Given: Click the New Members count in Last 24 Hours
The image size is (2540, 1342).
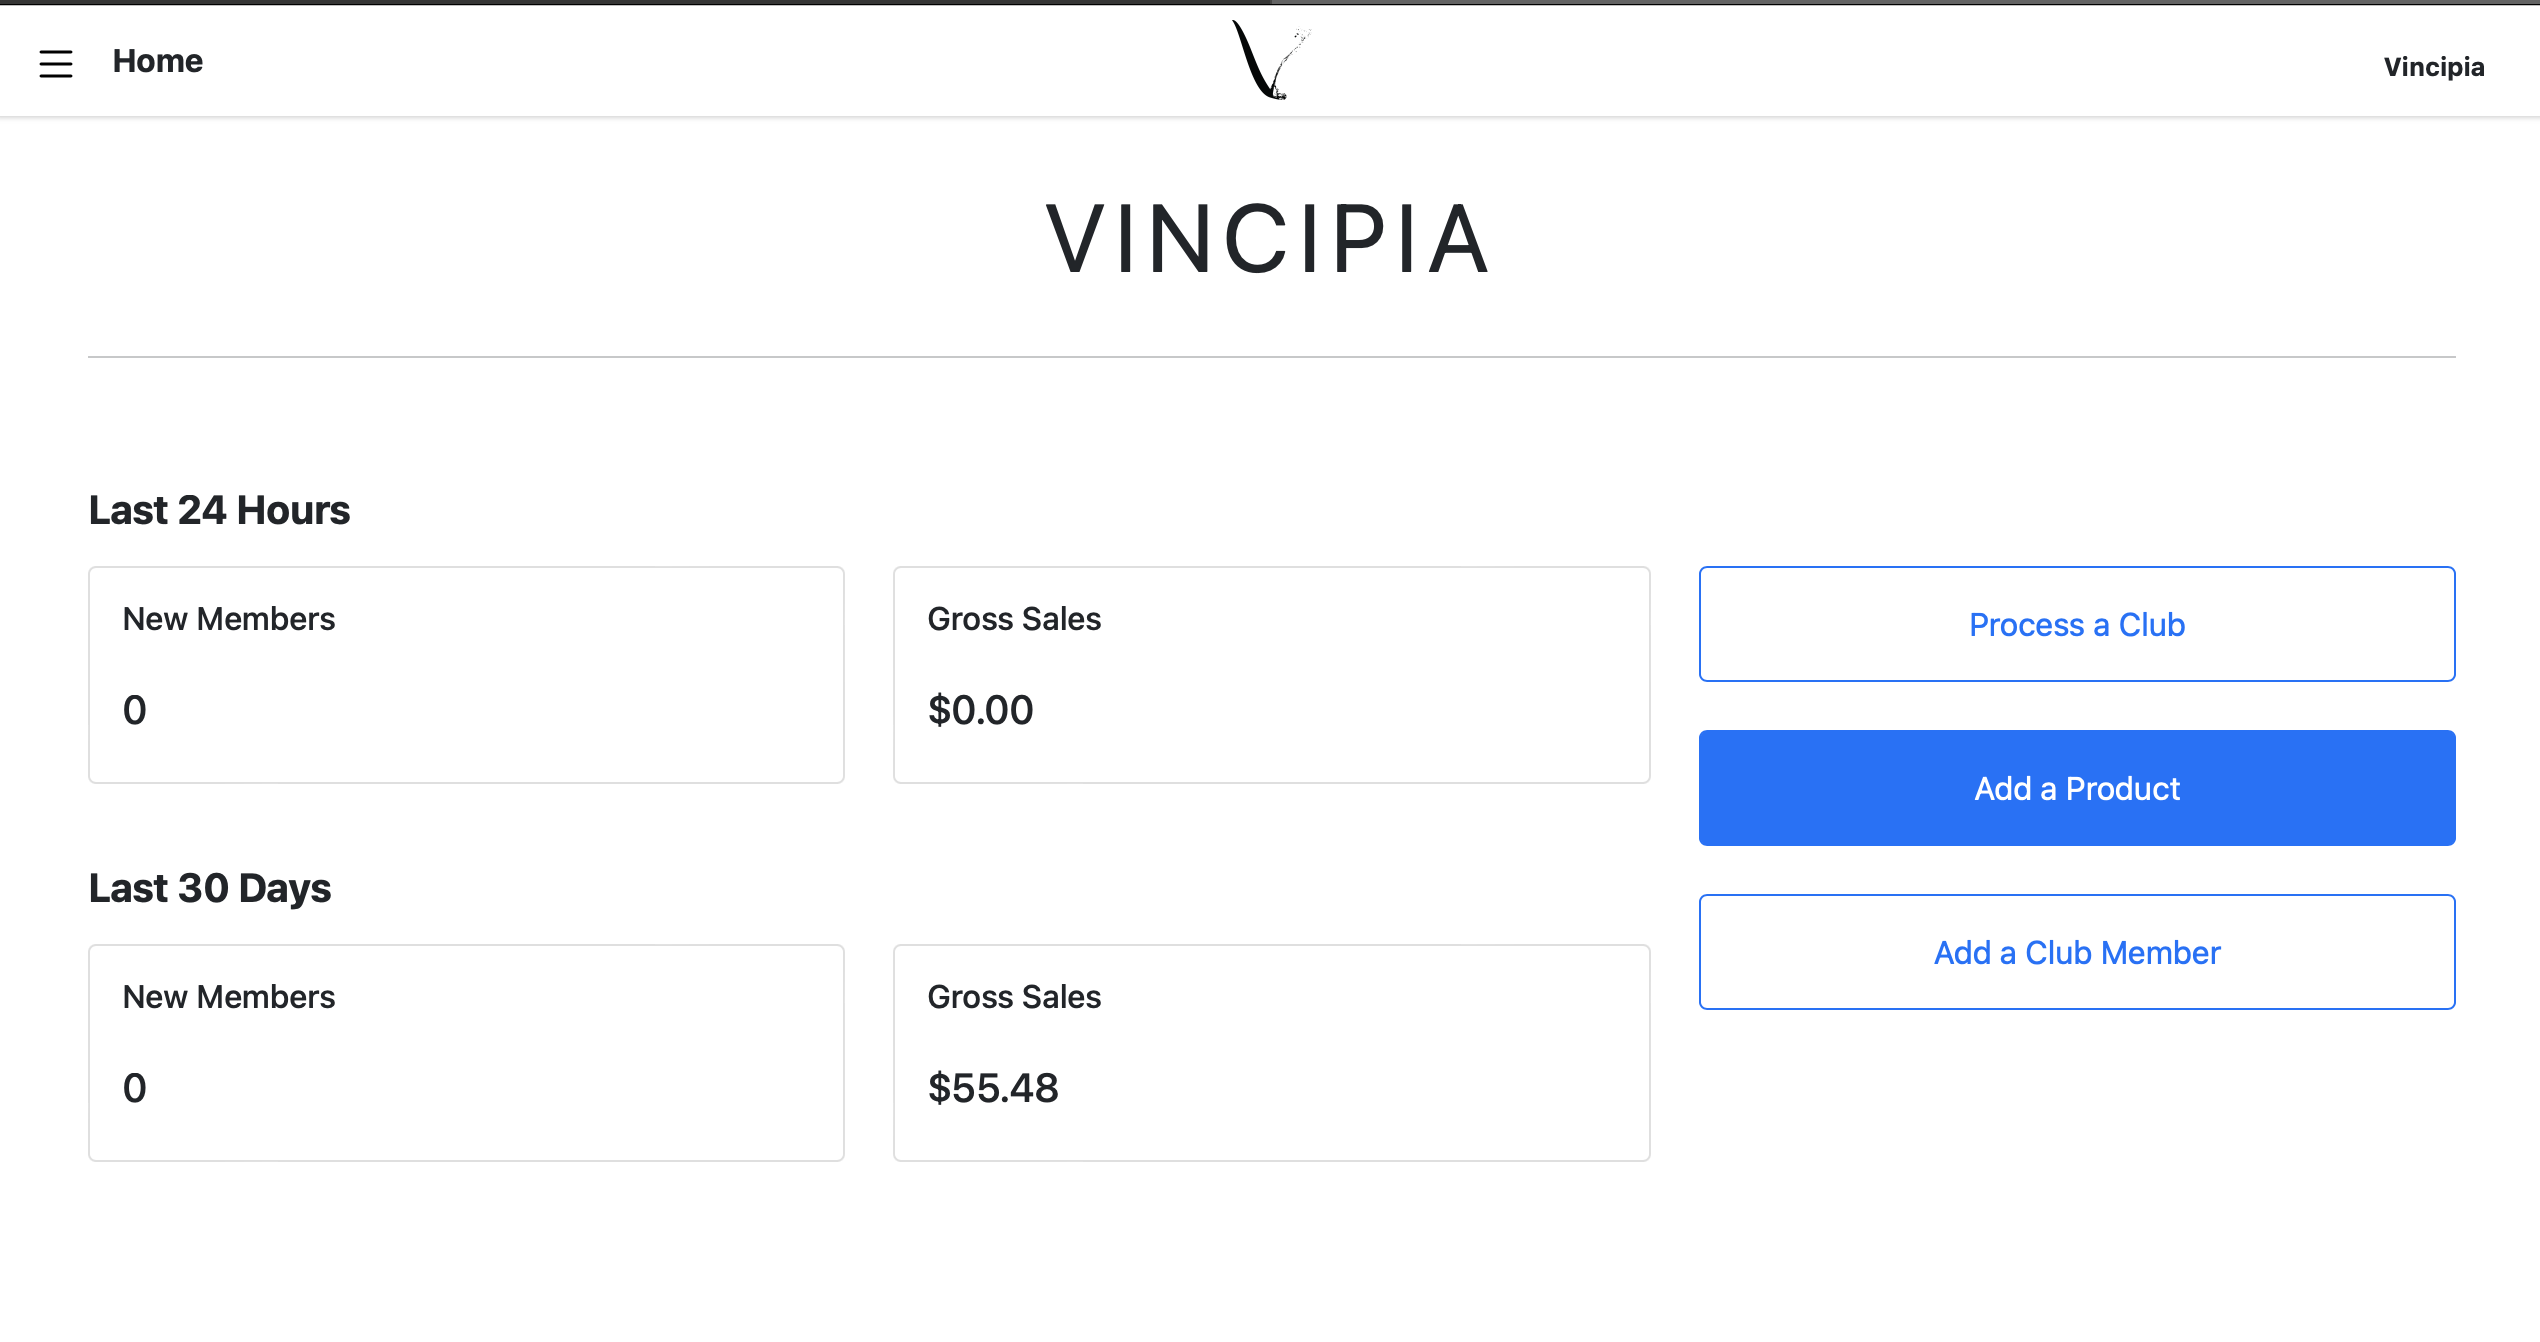Looking at the screenshot, I should [134, 710].
